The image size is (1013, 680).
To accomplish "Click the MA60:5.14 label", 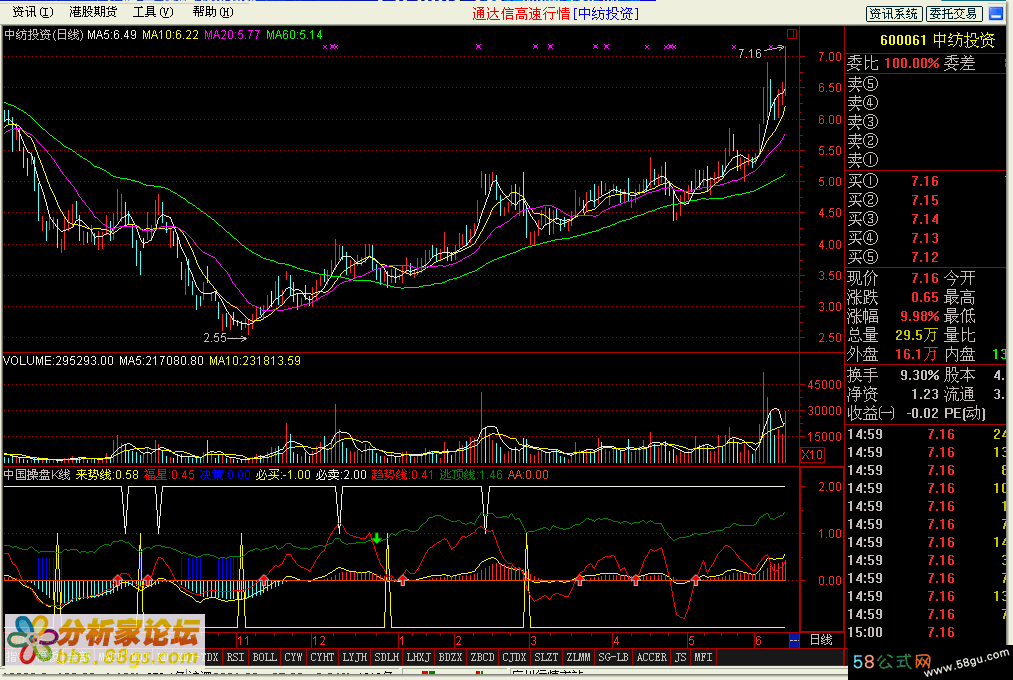I will [x=295, y=34].
